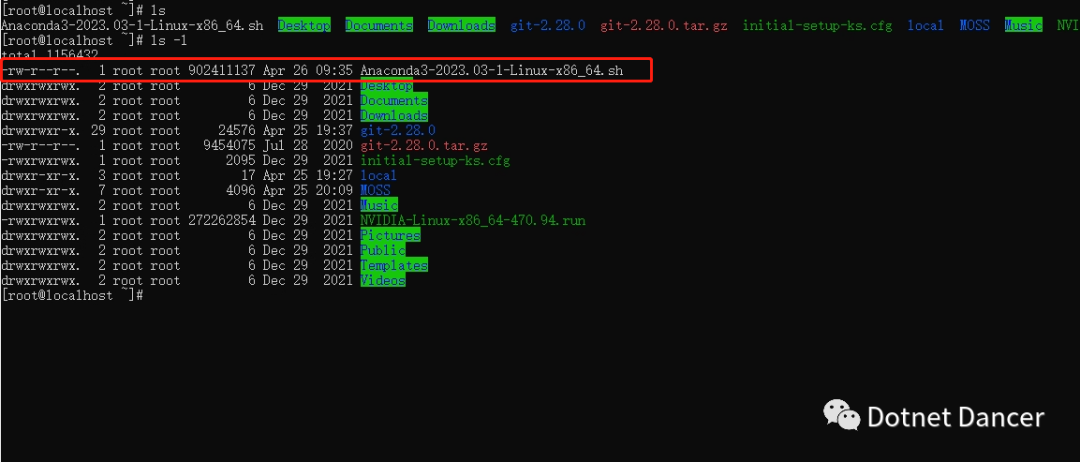Click Music name in the ls -l listing
This screenshot has height=462, width=1080.
tap(380, 206)
